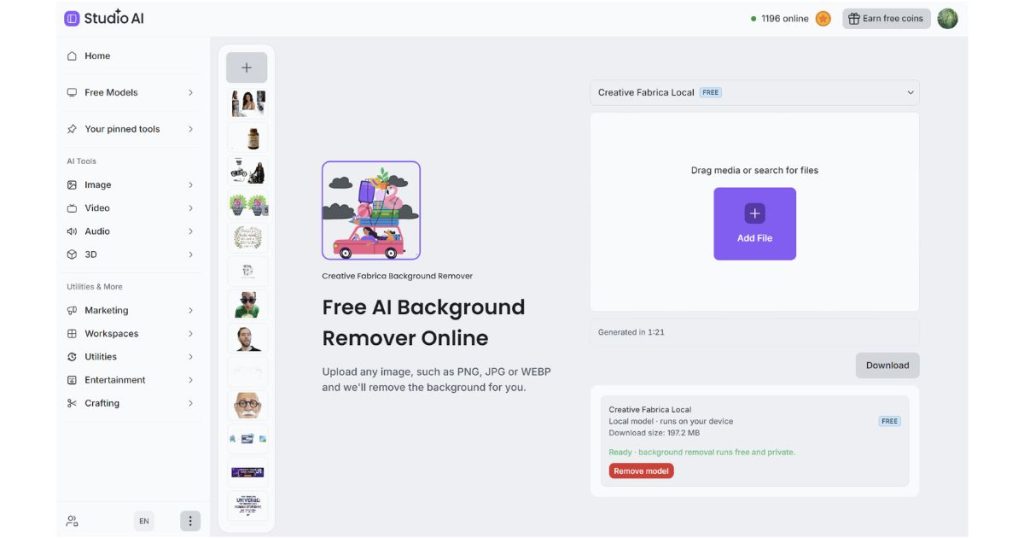Open the three-dot options menu

(190, 520)
